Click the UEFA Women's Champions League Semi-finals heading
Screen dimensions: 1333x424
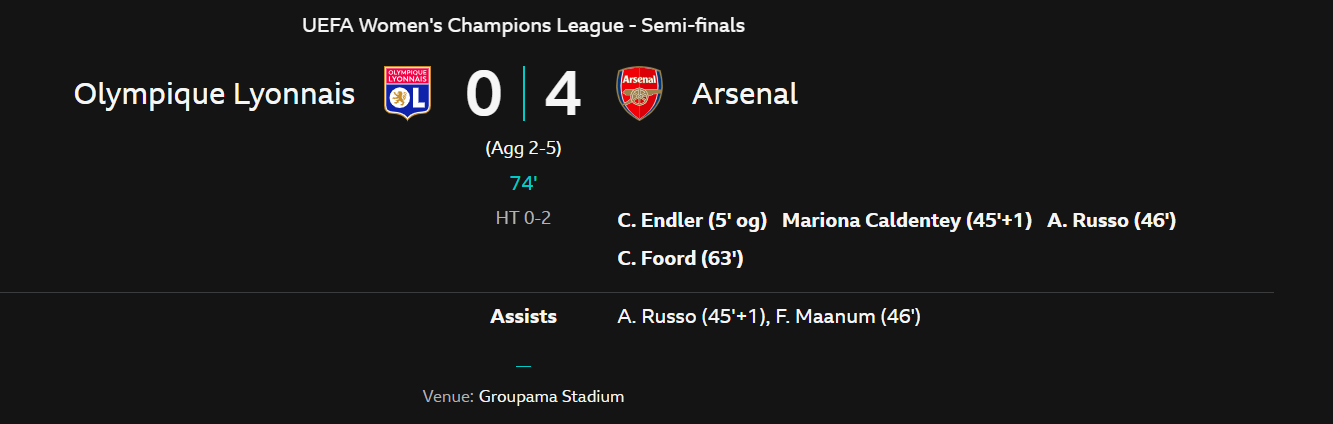pos(523,26)
